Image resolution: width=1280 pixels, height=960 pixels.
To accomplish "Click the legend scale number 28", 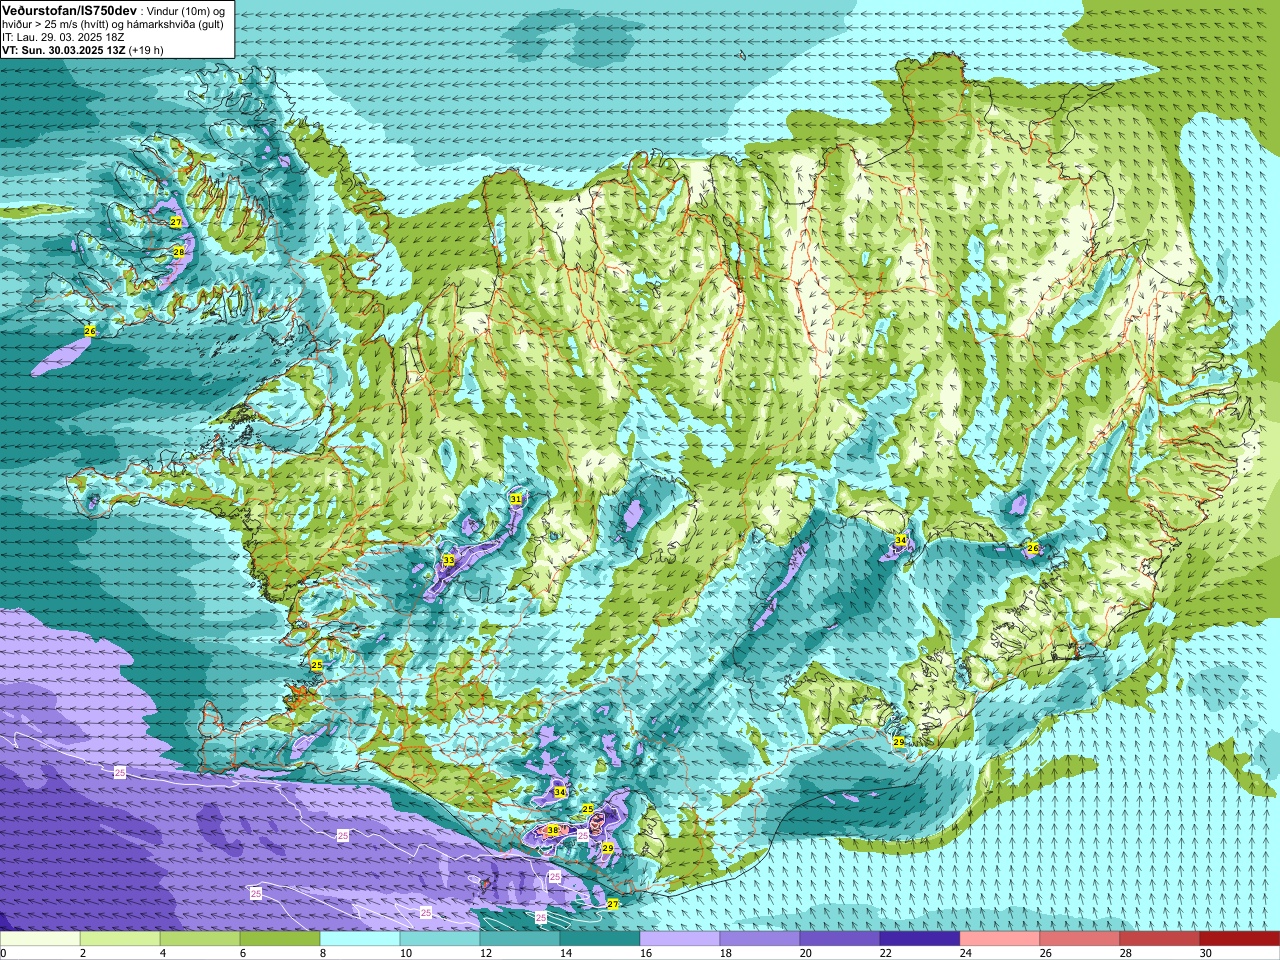I will [x=1126, y=953].
